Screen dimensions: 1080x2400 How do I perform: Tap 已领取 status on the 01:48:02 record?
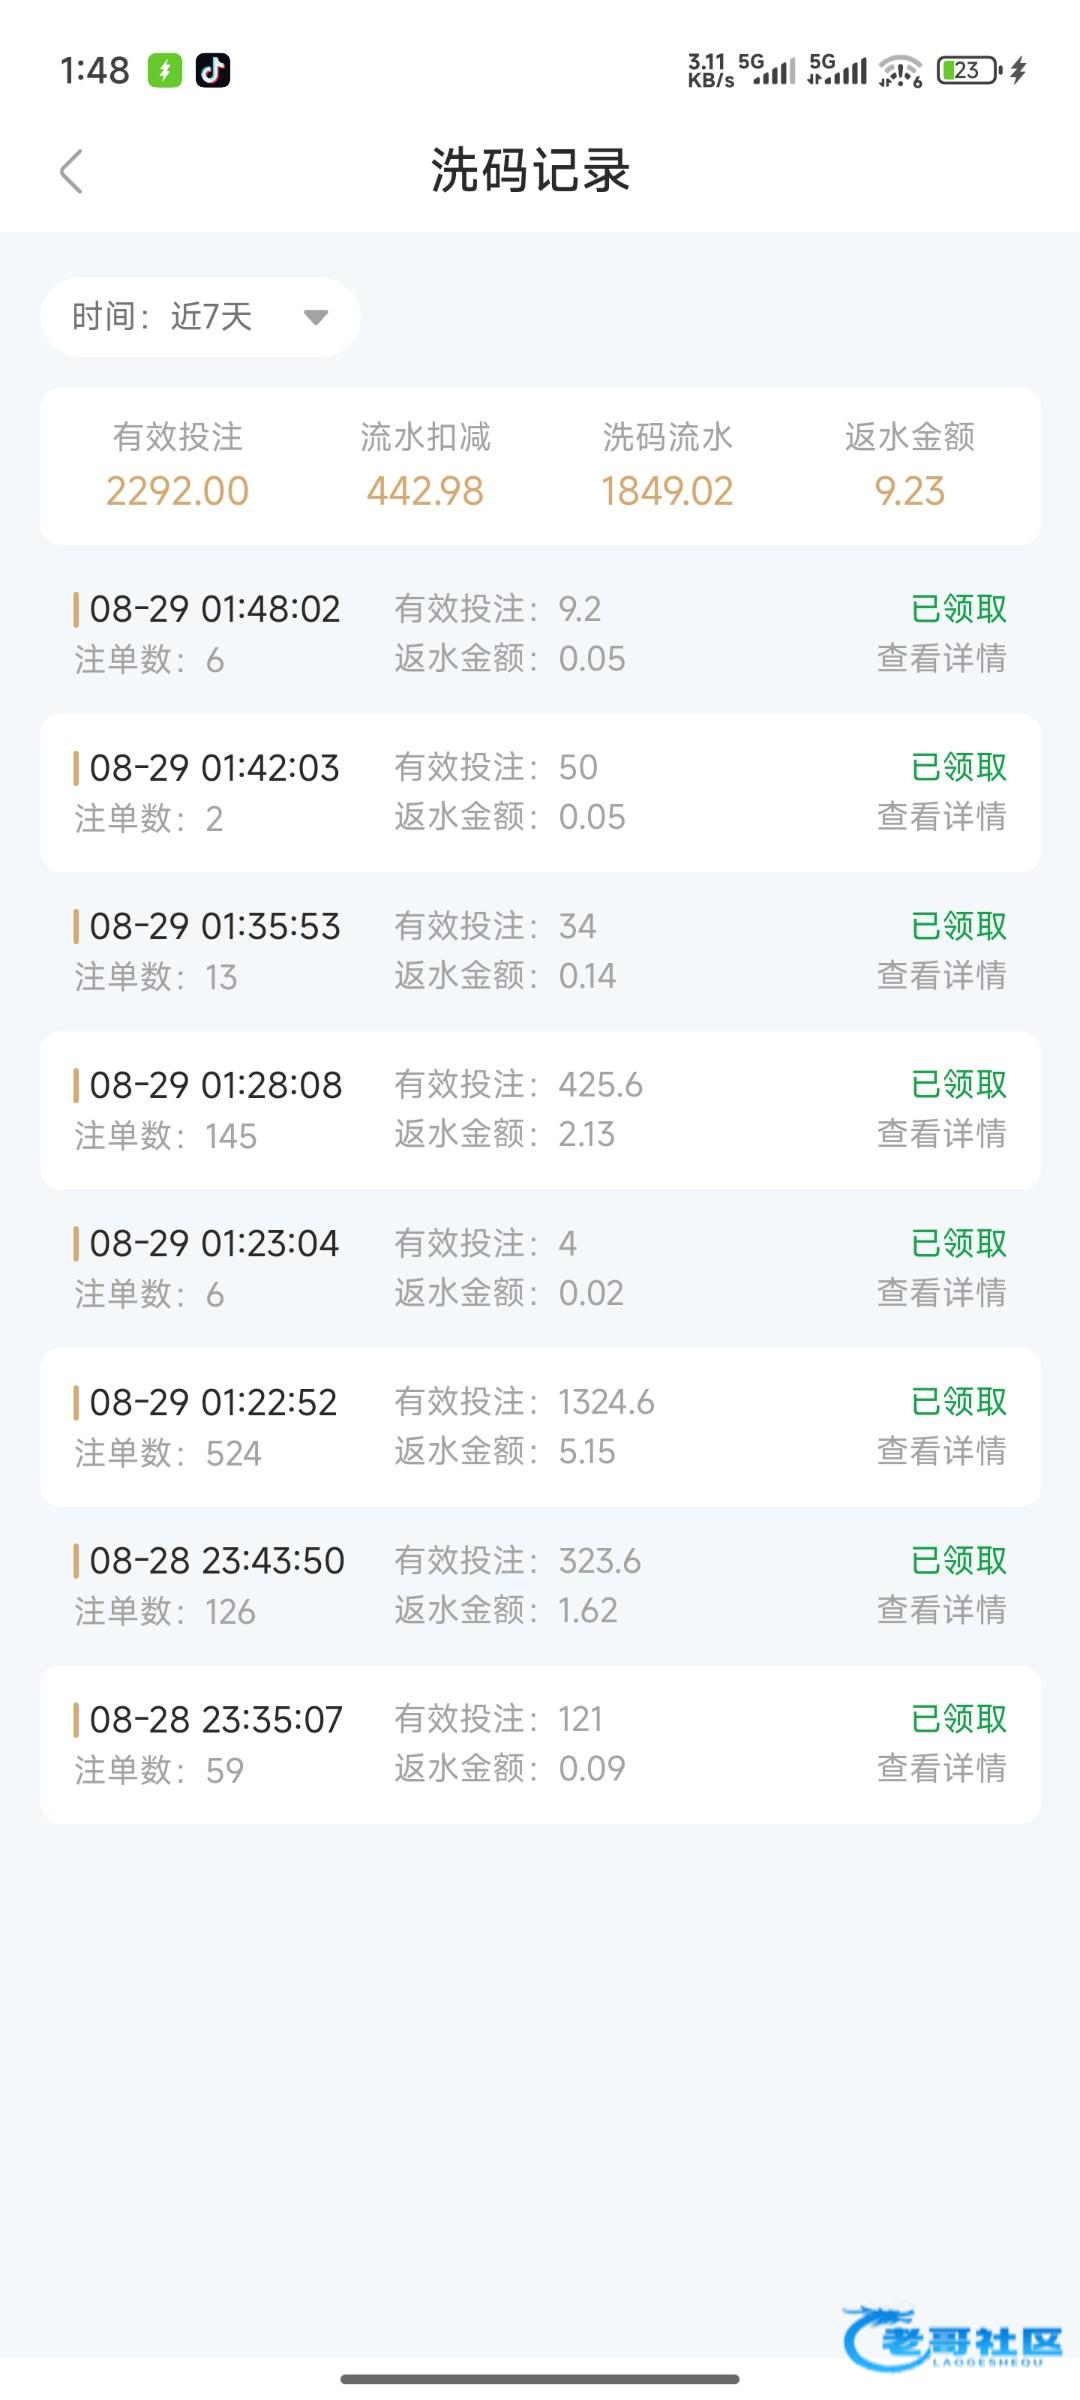958,608
